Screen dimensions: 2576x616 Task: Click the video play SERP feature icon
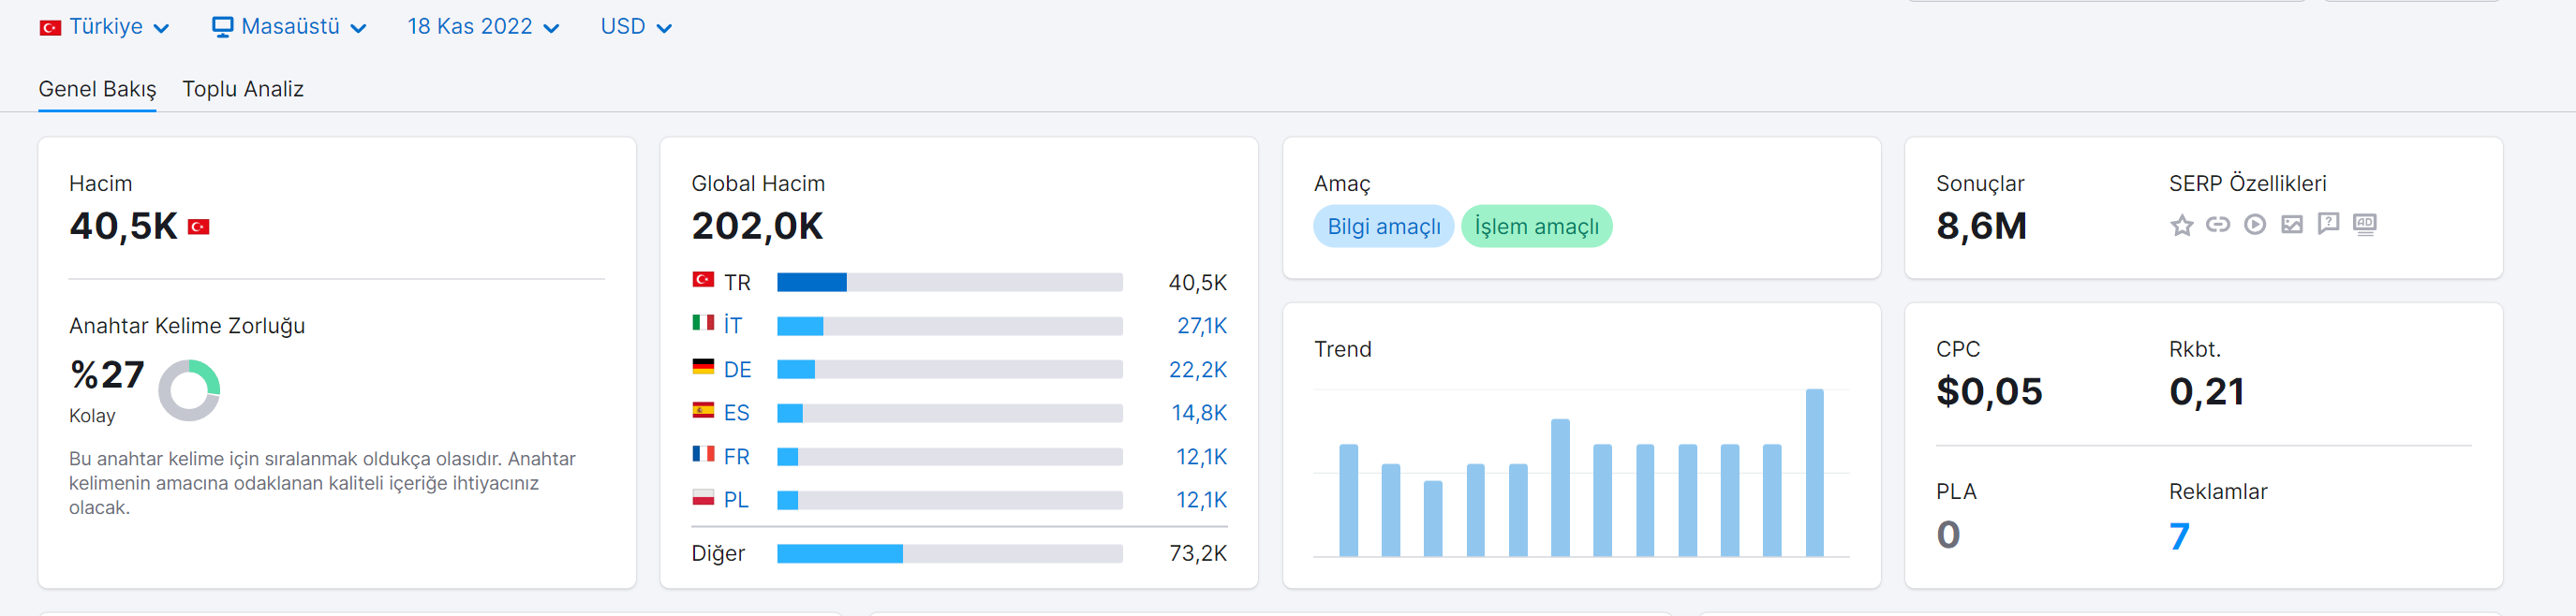[2254, 225]
